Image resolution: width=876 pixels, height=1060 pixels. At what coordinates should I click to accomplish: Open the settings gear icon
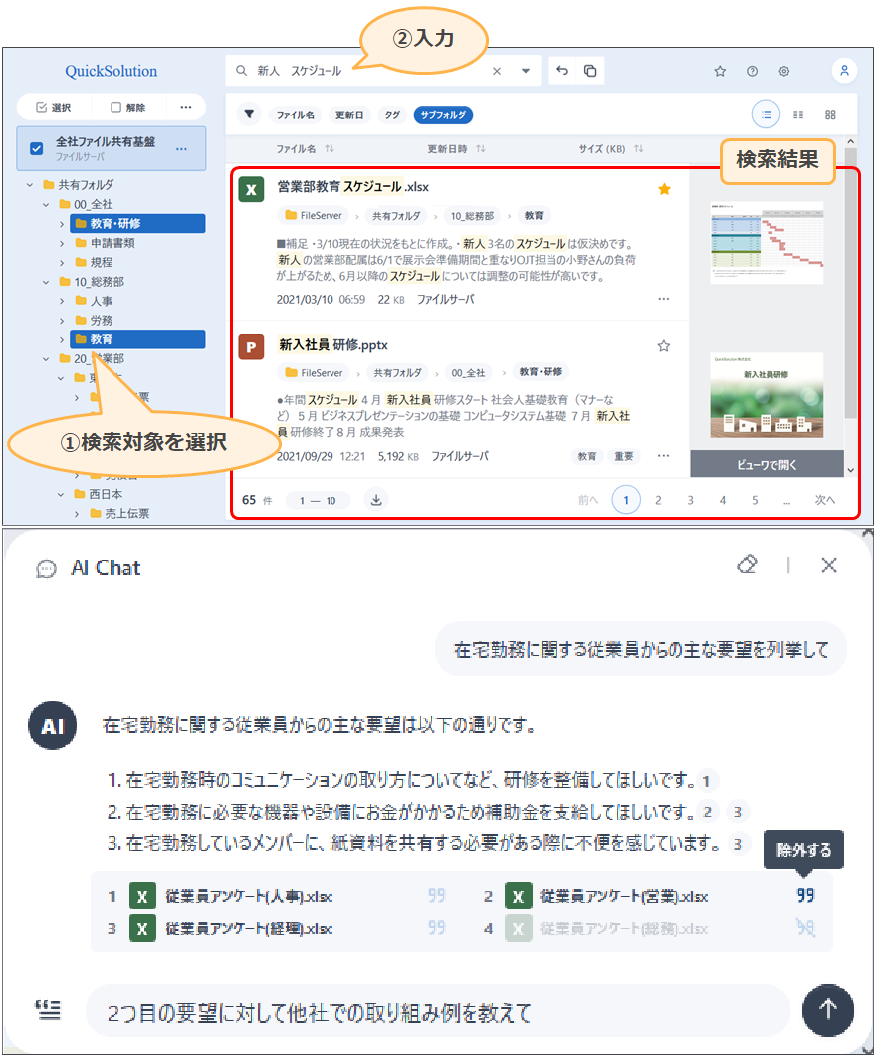(783, 71)
